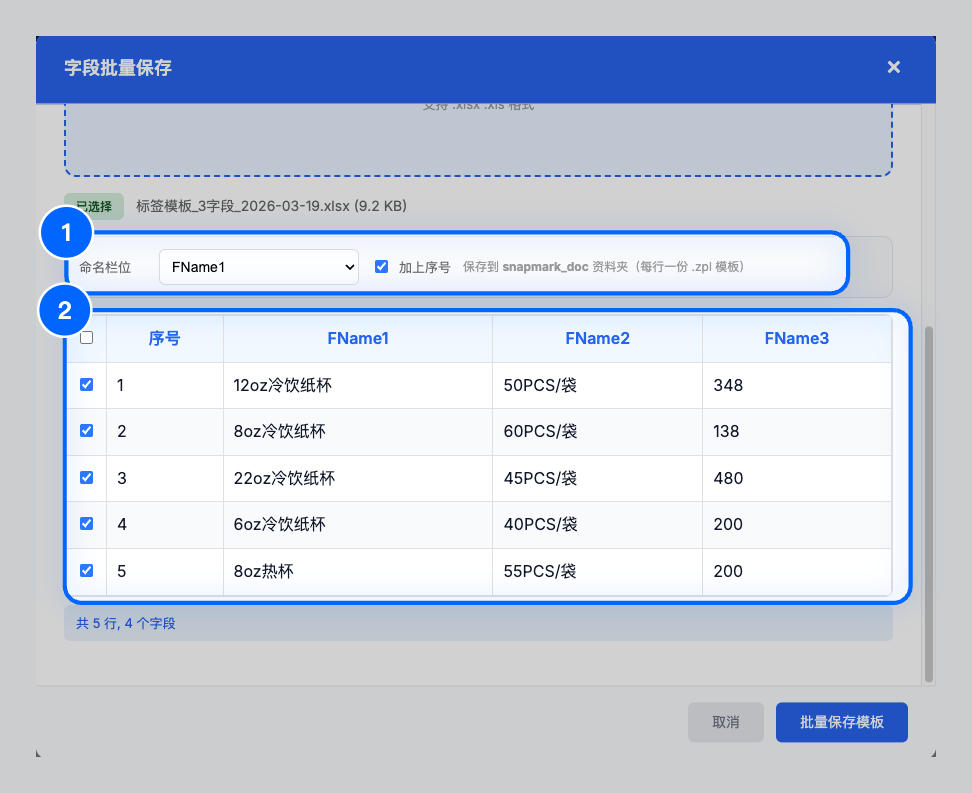
Task: Click the dialog's vertical scrollbar thumb
Action: coord(928,500)
